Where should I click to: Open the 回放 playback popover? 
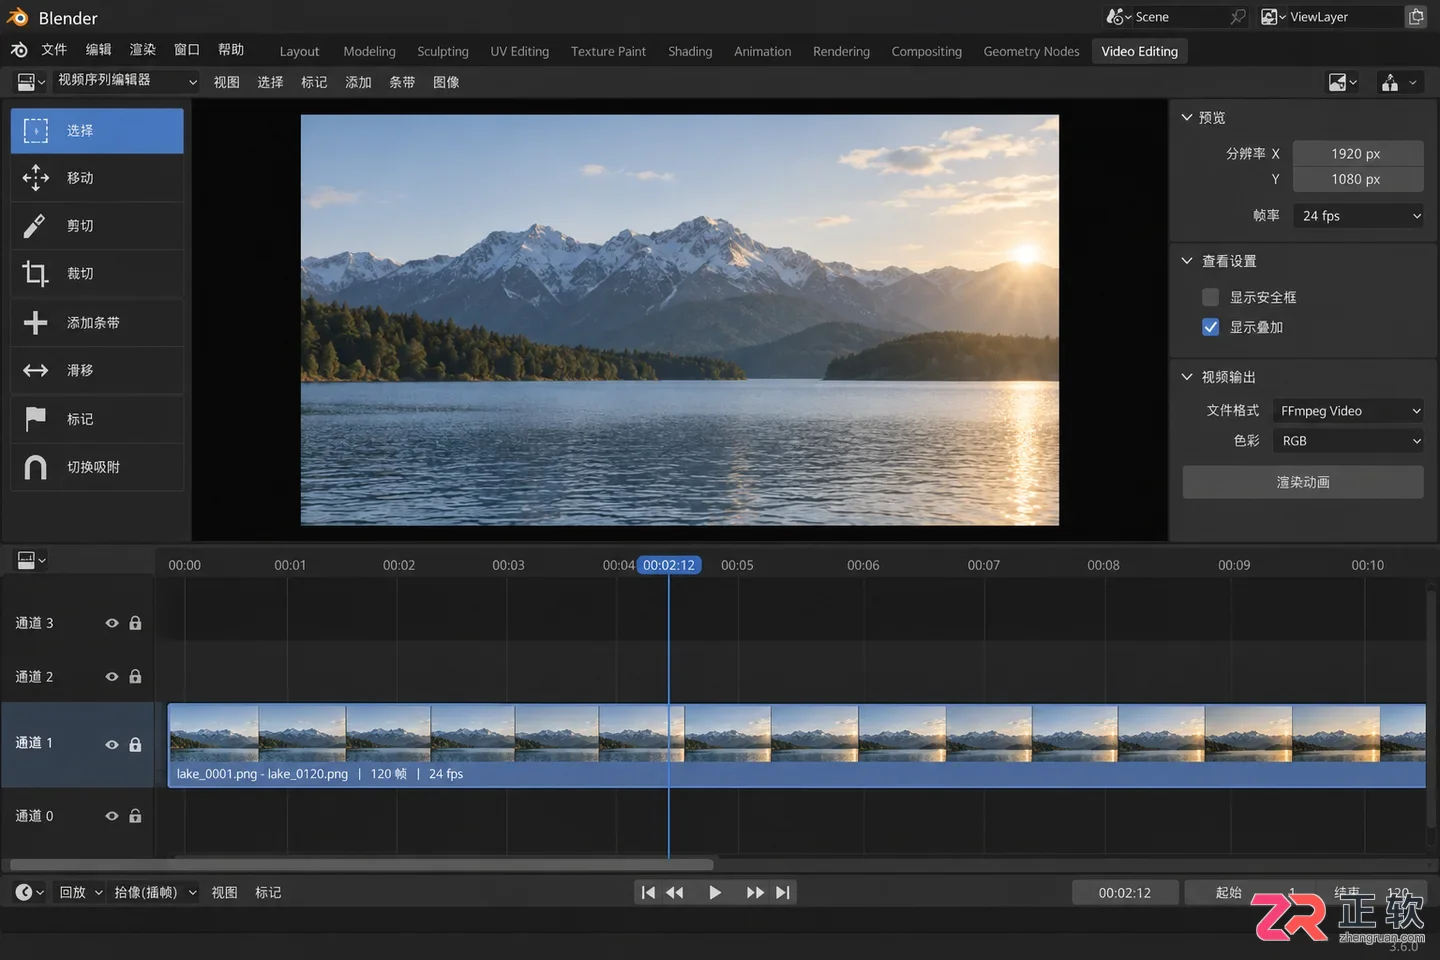coord(80,893)
